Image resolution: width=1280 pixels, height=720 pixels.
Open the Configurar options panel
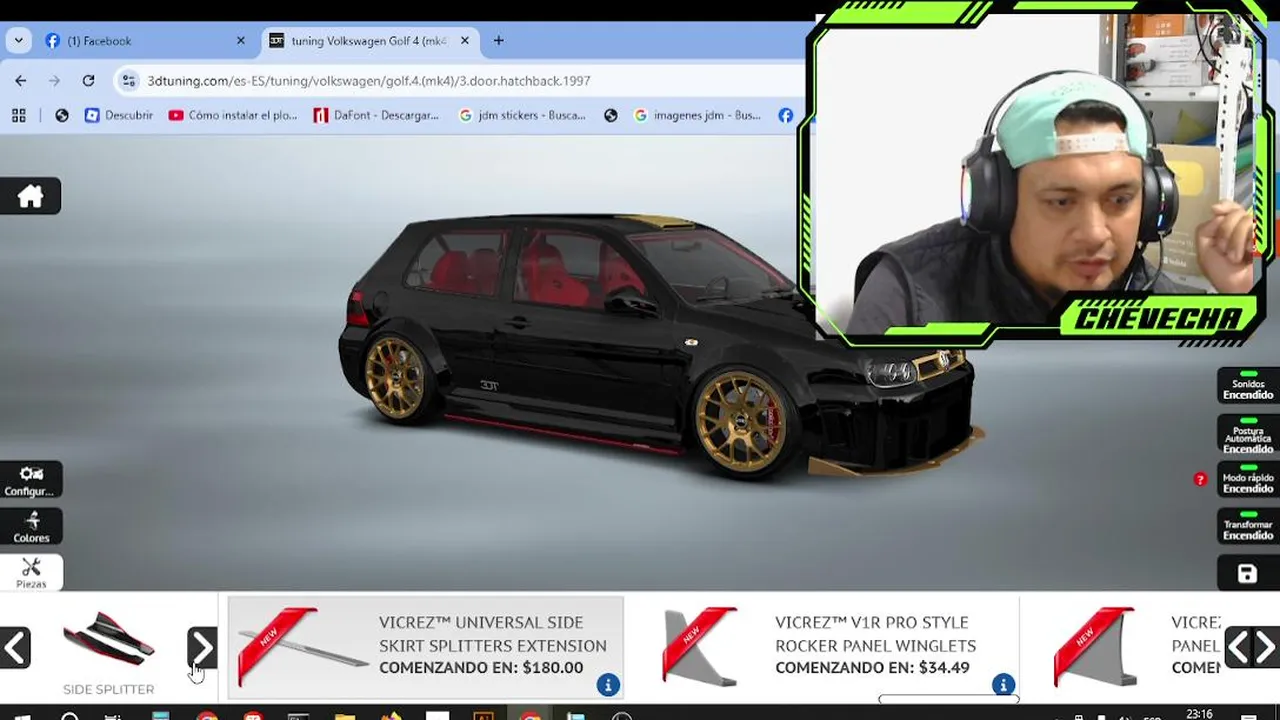tap(30, 480)
